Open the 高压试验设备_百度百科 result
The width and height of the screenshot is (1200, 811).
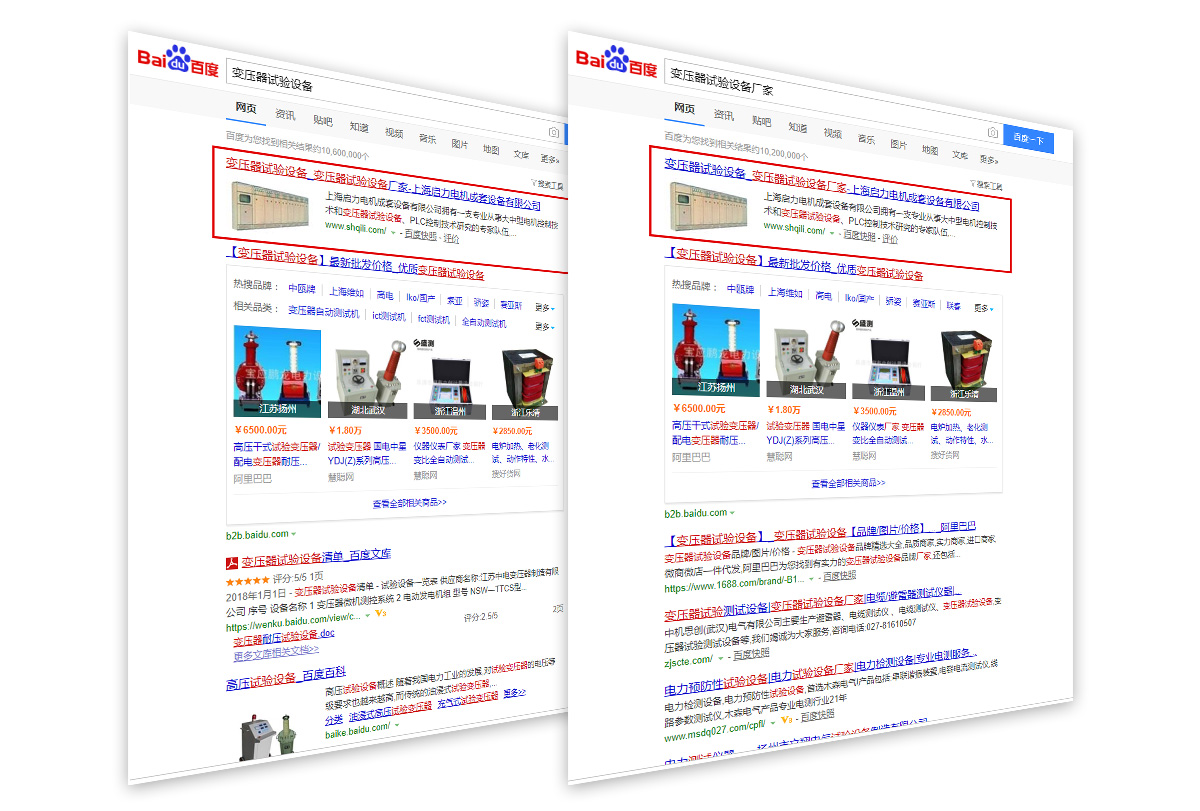click(x=286, y=680)
